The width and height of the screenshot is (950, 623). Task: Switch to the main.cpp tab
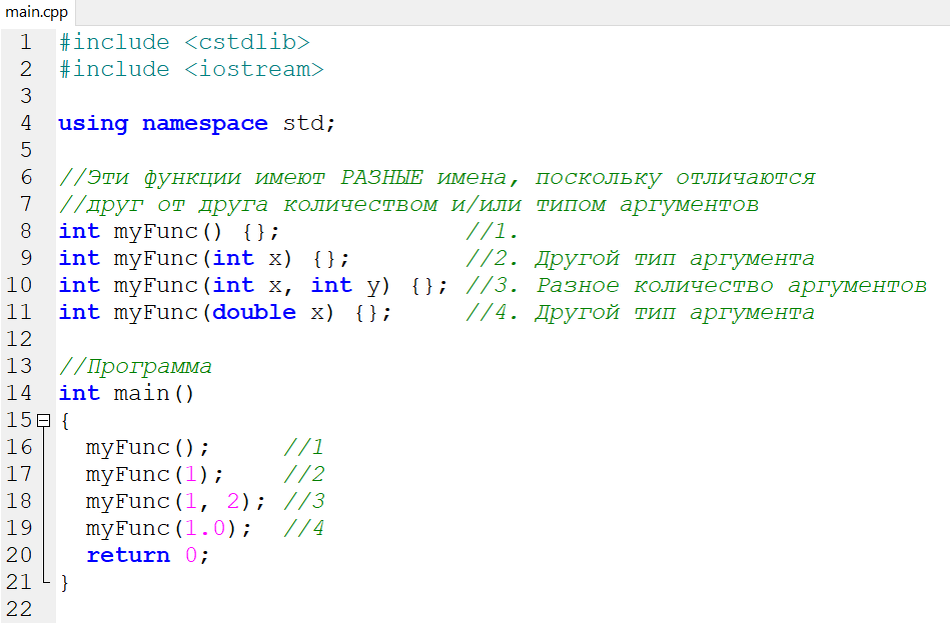point(37,12)
